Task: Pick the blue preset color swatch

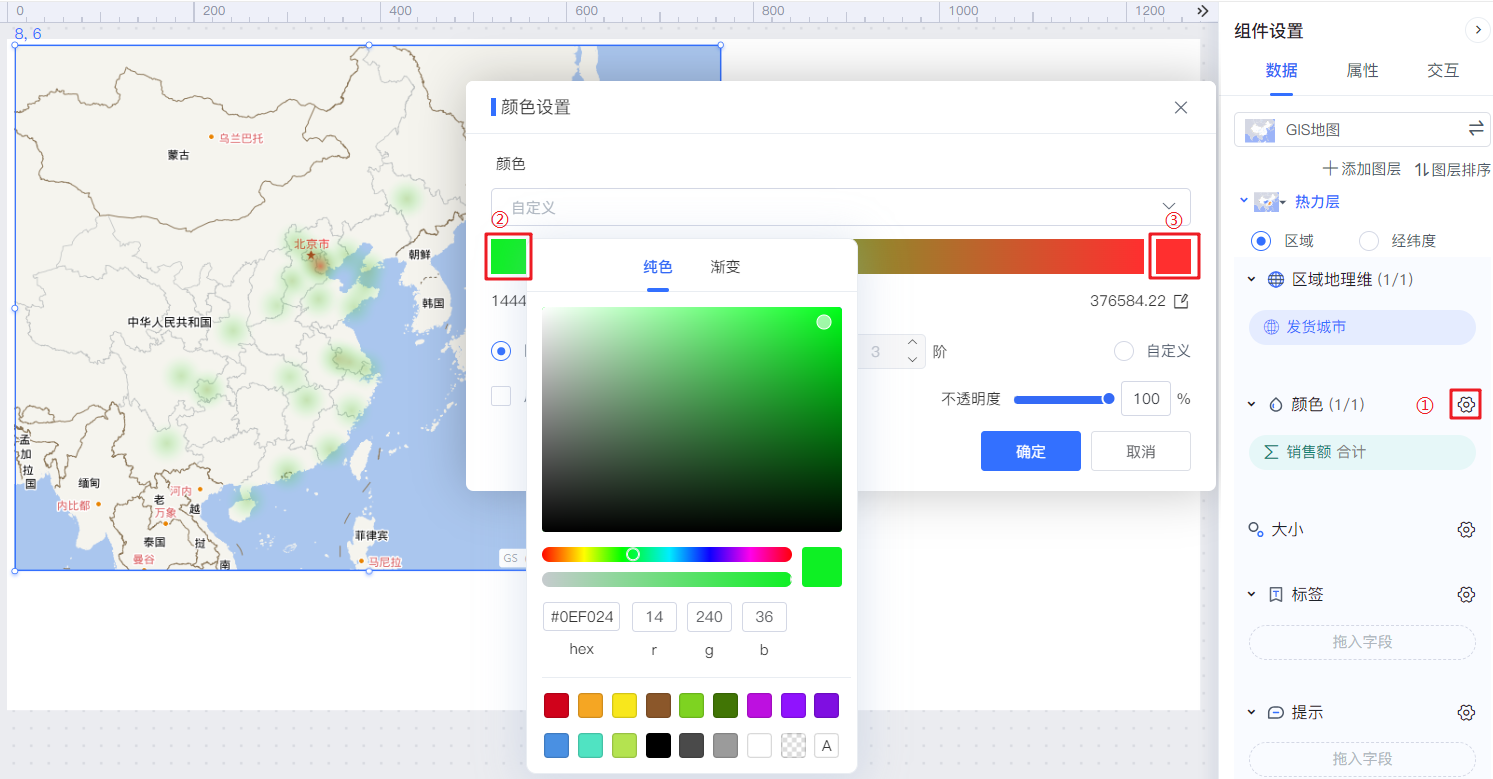Action: tap(556, 745)
